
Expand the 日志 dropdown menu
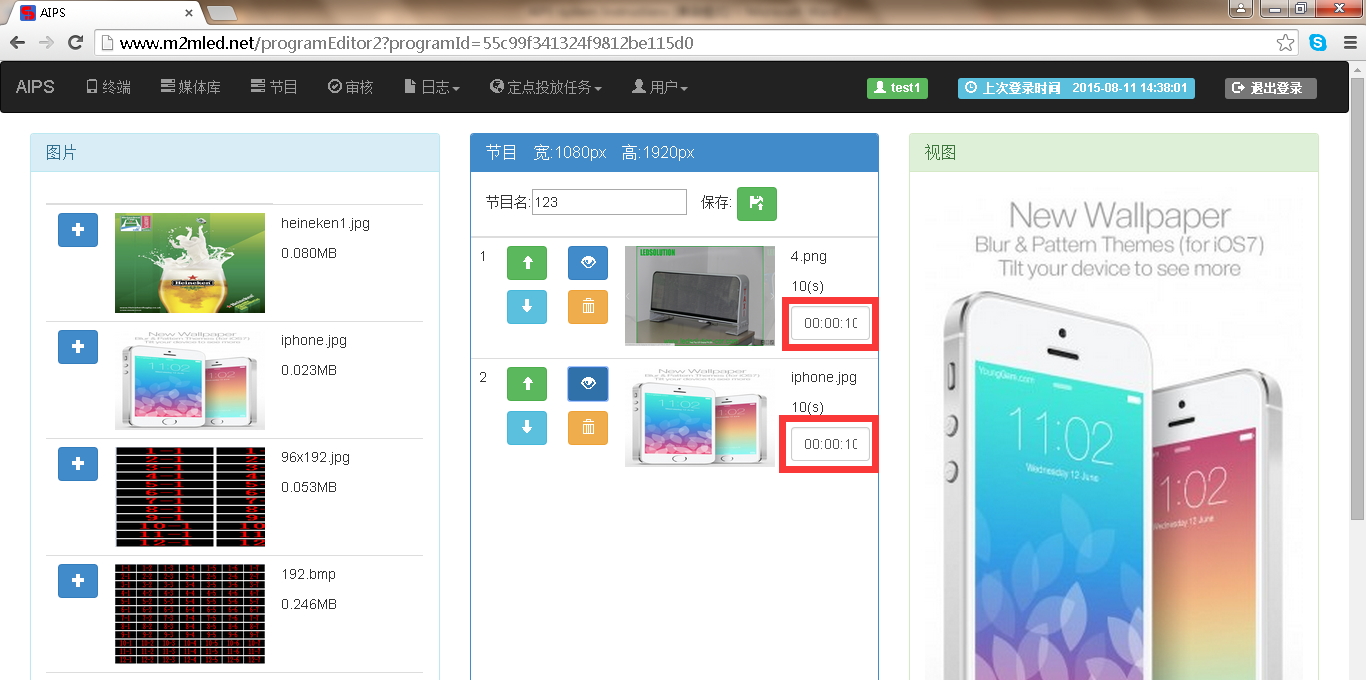[x=432, y=87]
